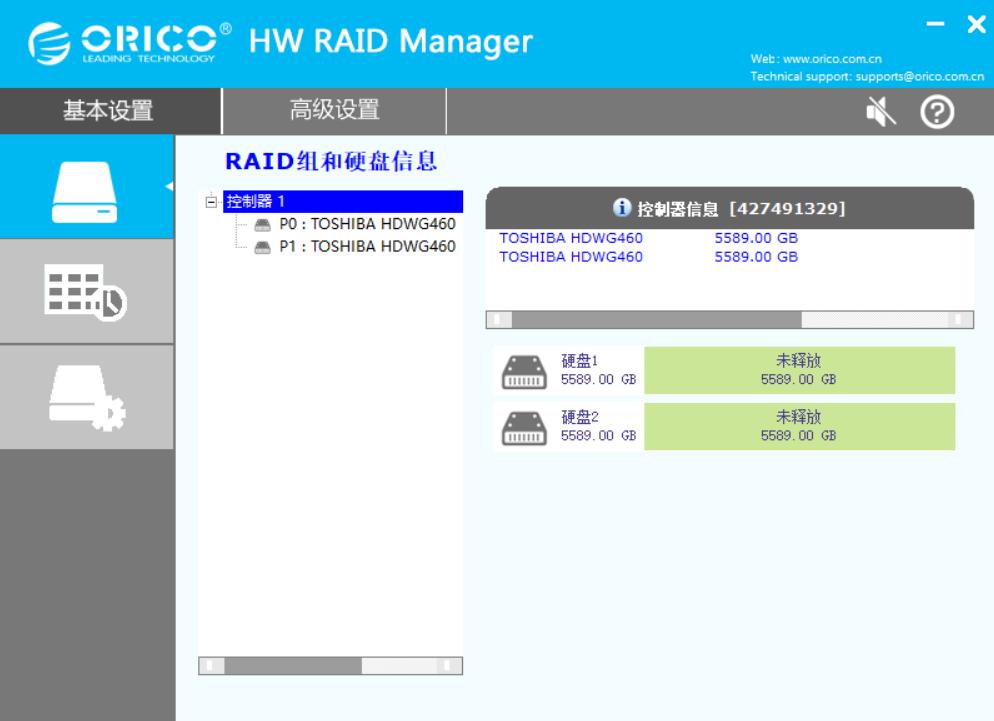Open the disk settings gear sidebar icon
This screenshot has width=994, height=721.
pyautogui.click(x=86, y=398)
